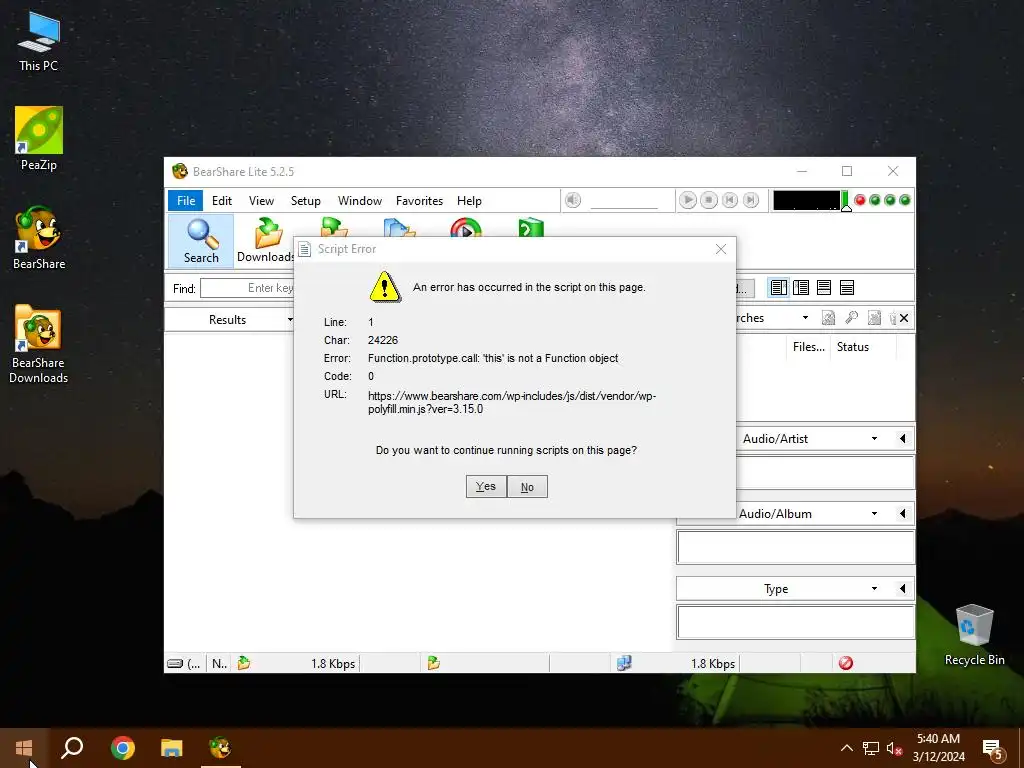Click the previous track button
1024x768 pixels.
pyautogui.click(x=730, y=200)
